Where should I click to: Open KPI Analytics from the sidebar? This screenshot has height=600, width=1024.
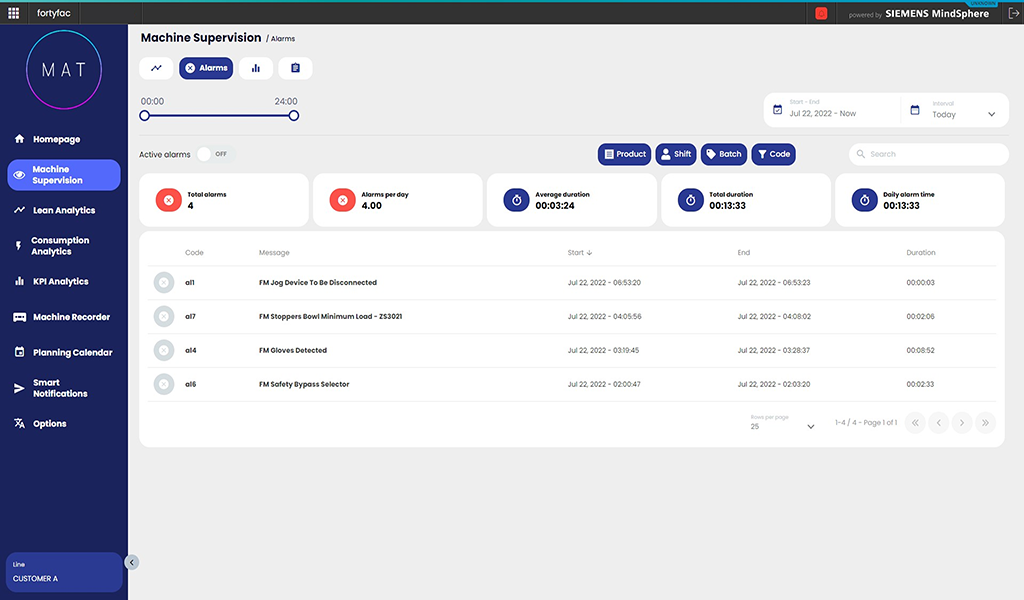point(63,281)
